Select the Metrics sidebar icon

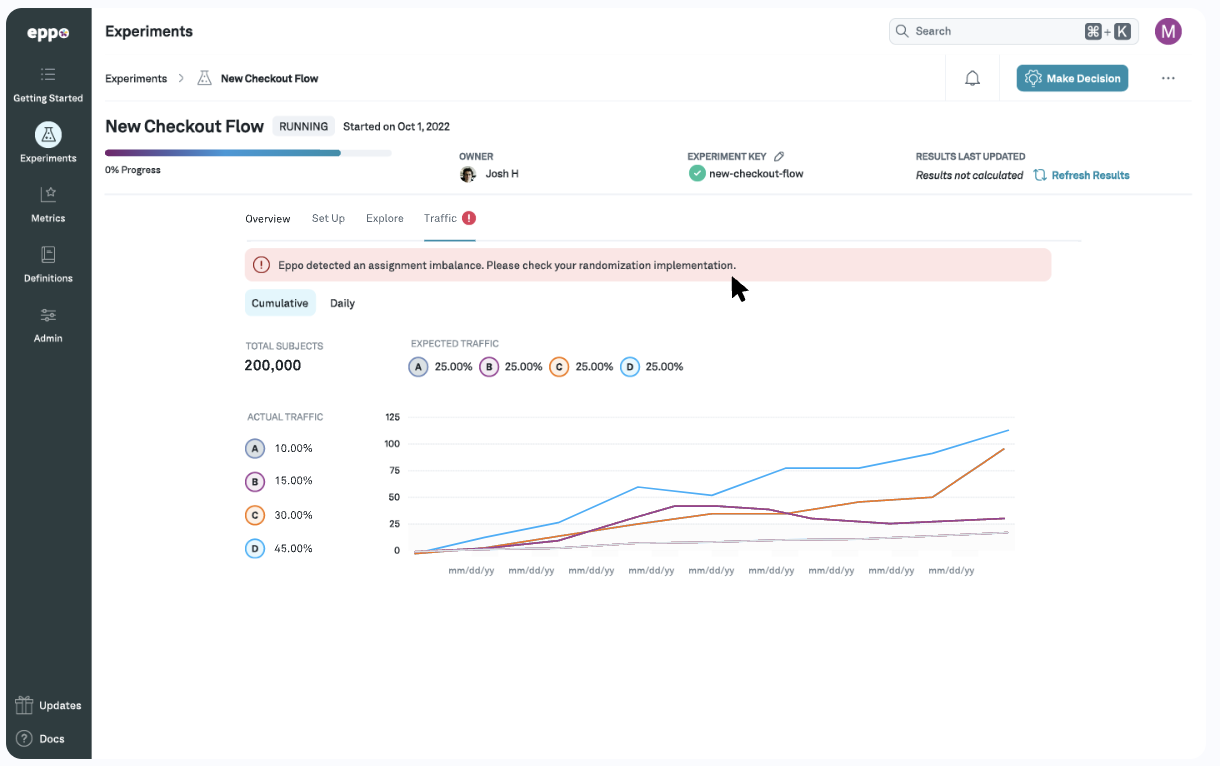[x=47, y=200]
